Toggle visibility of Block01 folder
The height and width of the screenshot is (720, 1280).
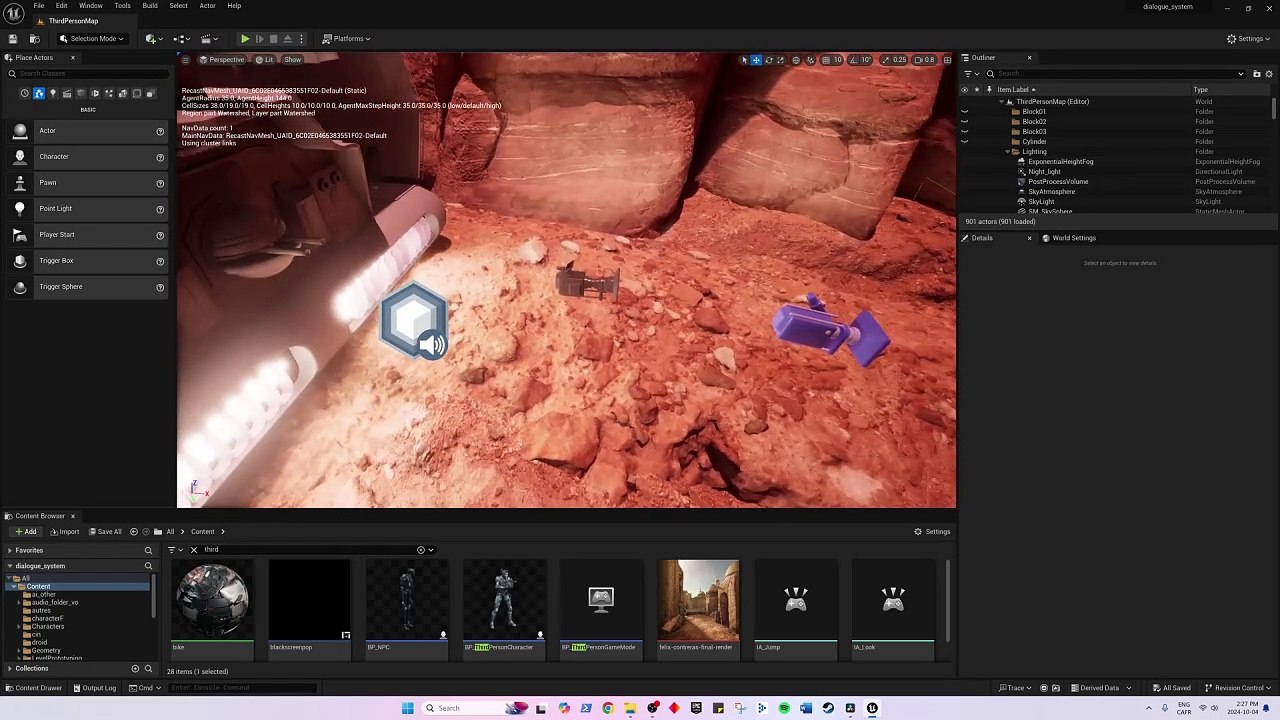[x=964, y=112]
